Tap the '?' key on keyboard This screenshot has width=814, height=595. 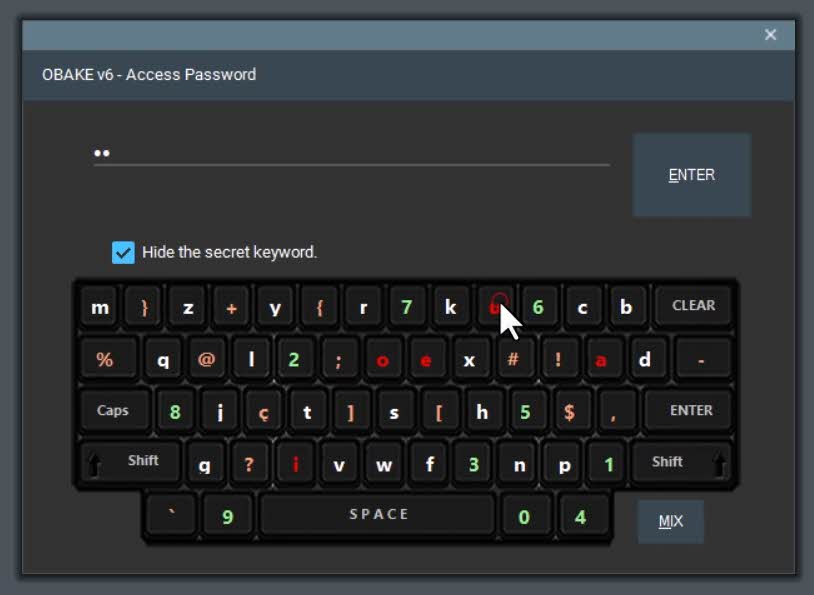(249, 464)
